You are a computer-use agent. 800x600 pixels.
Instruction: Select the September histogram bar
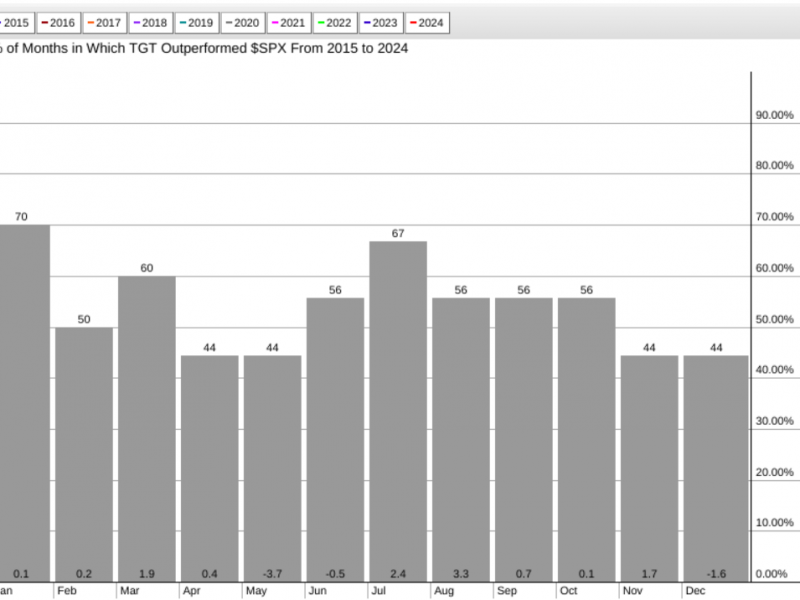pyautogui.click(x=523, y=440)
